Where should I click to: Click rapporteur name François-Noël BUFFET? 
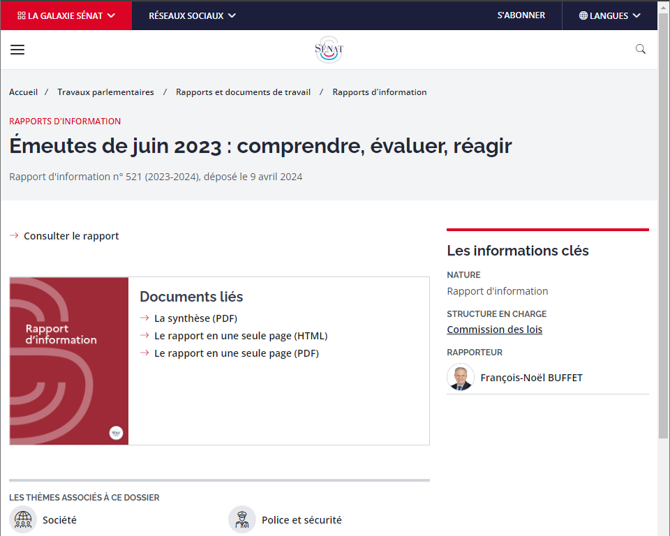click(x=531, y=378)
